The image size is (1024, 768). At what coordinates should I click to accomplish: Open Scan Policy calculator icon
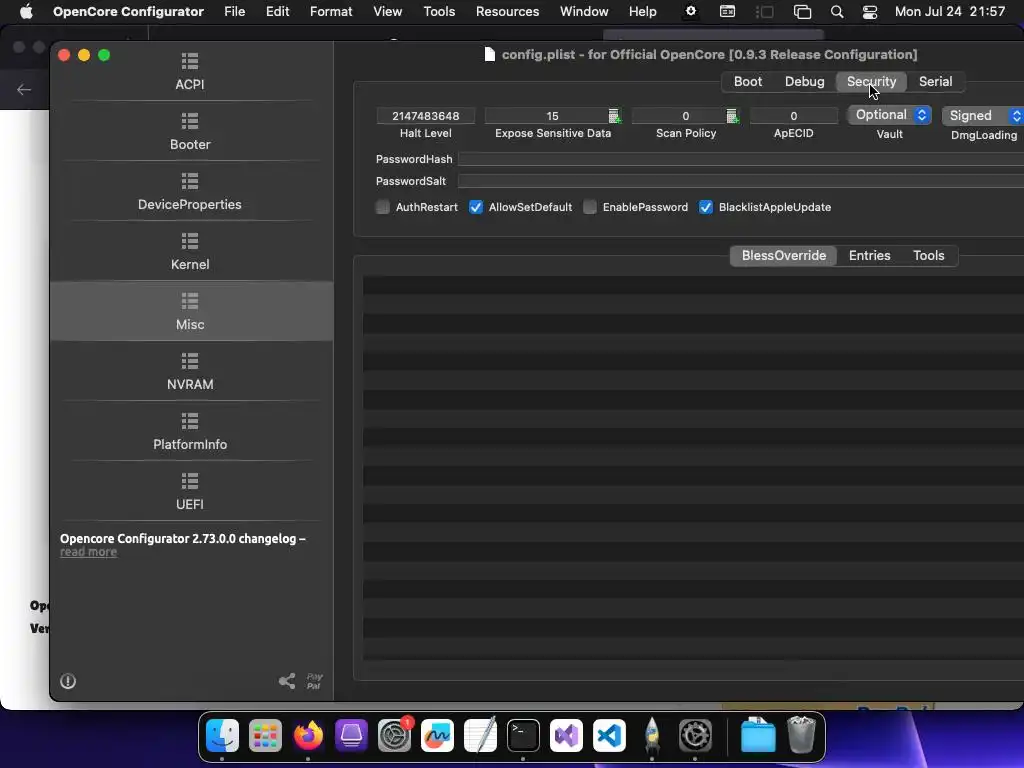[x=732, y=116]
